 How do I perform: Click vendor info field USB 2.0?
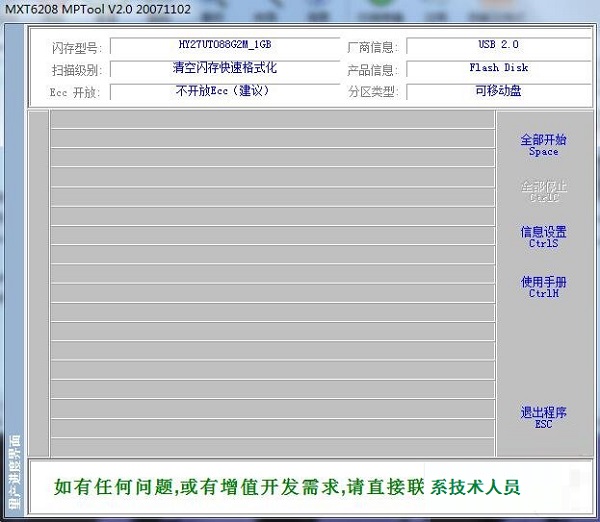[x=499, y=46]
